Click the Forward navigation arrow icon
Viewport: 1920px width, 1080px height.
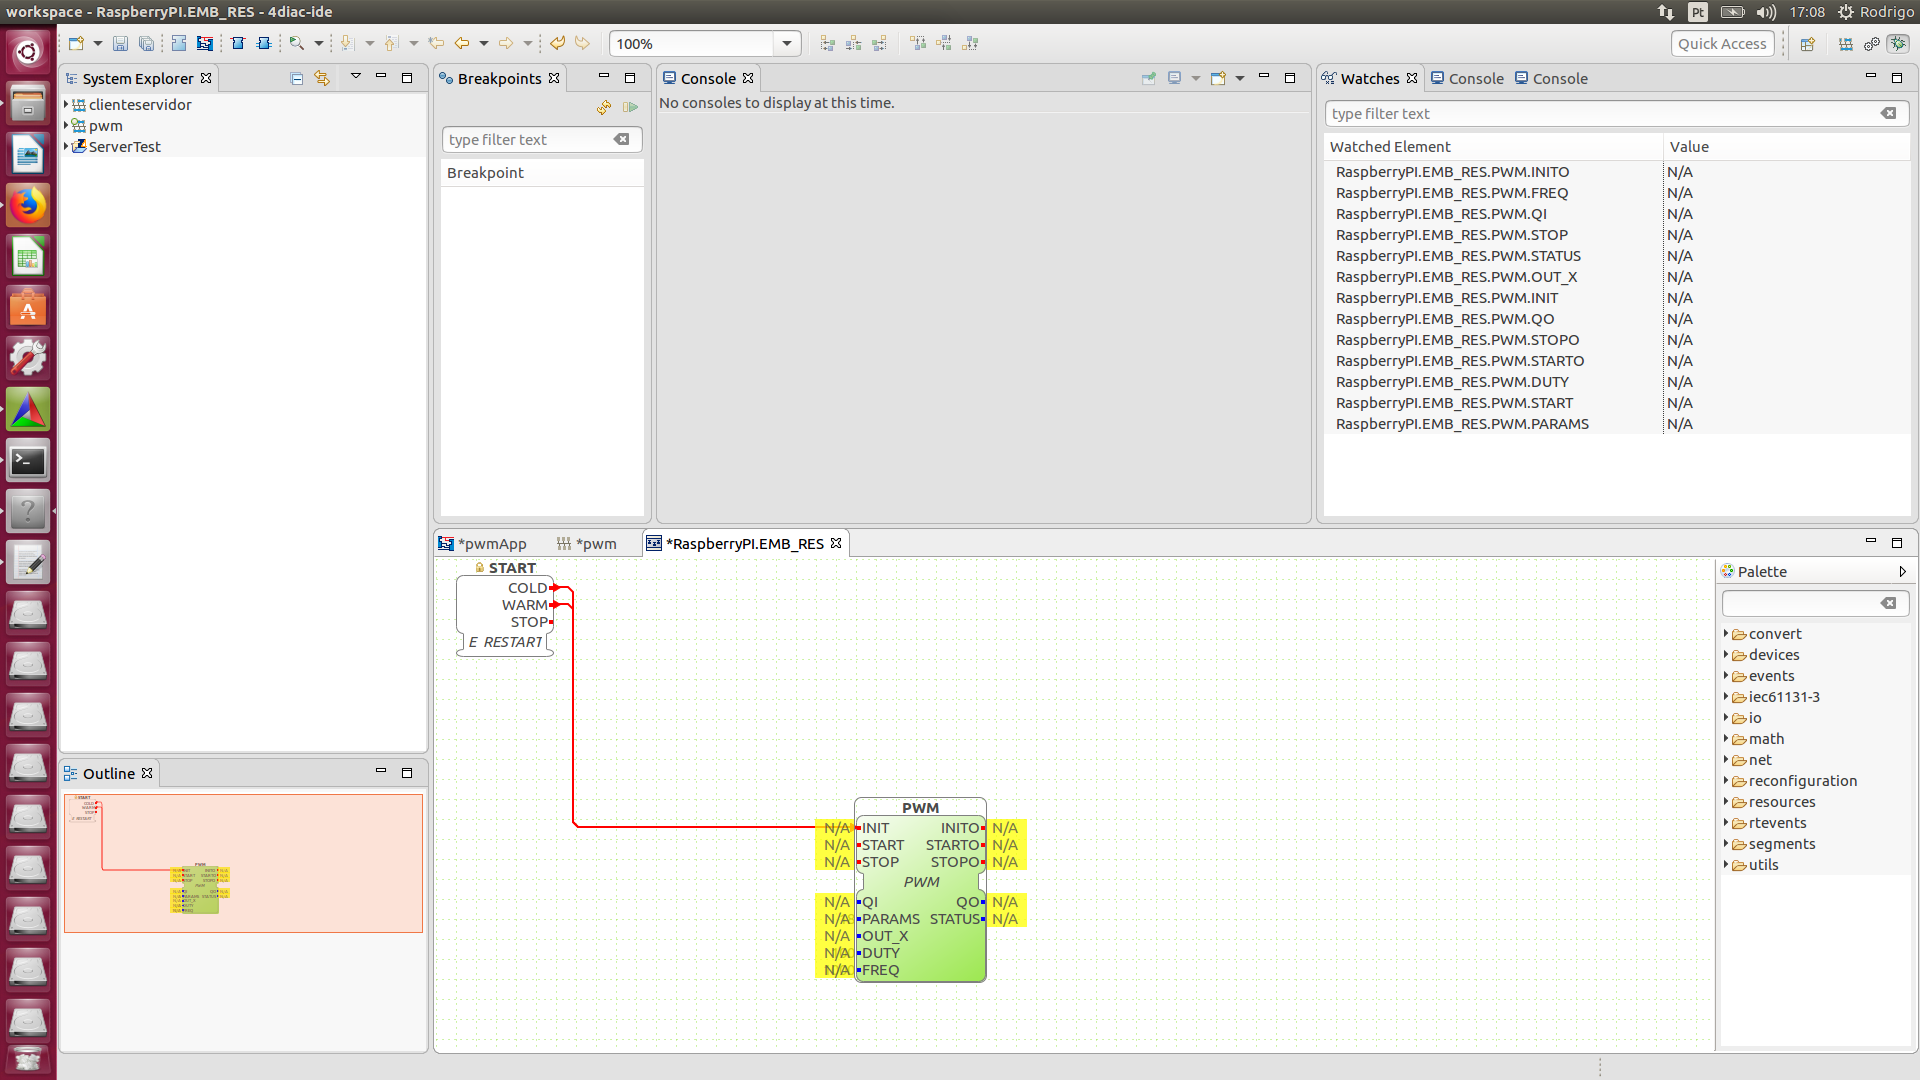506,43
